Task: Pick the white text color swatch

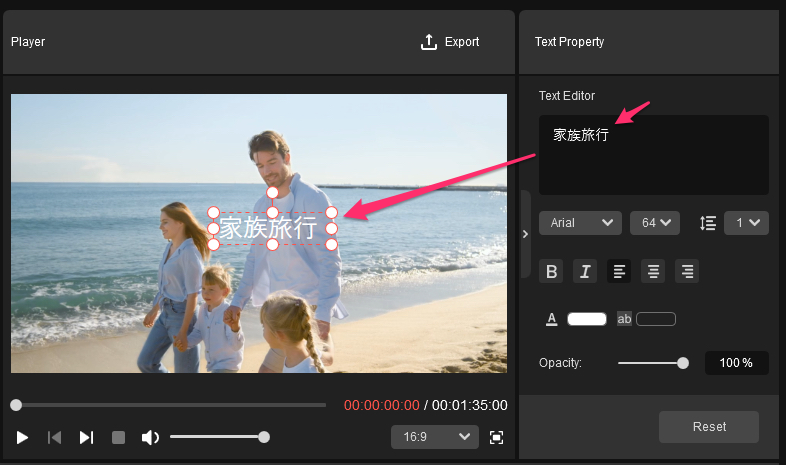Action: tap(587, 319)
